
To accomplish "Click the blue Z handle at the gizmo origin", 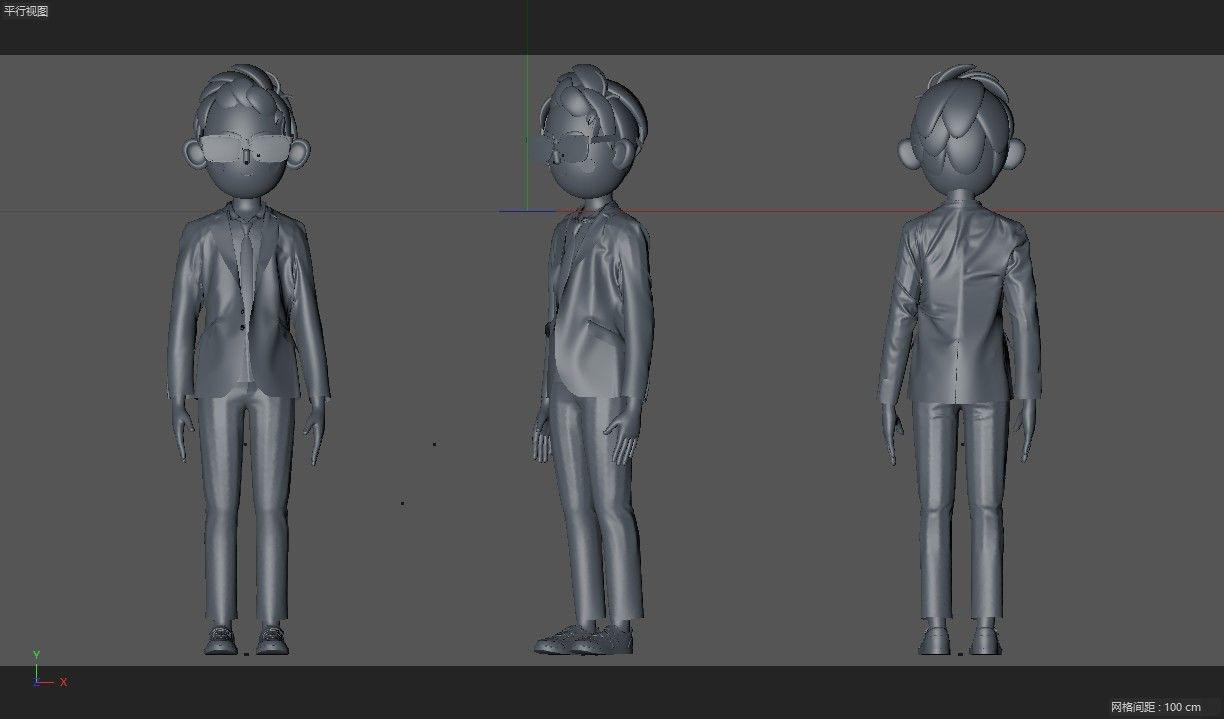I will point(36,684).
